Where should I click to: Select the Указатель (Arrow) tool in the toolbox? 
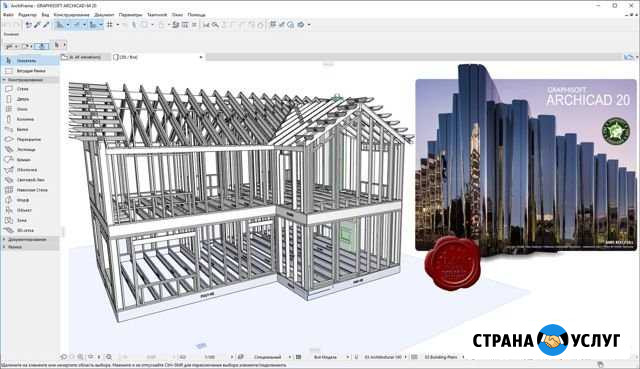pyautogui.click(x=30, y=60)
